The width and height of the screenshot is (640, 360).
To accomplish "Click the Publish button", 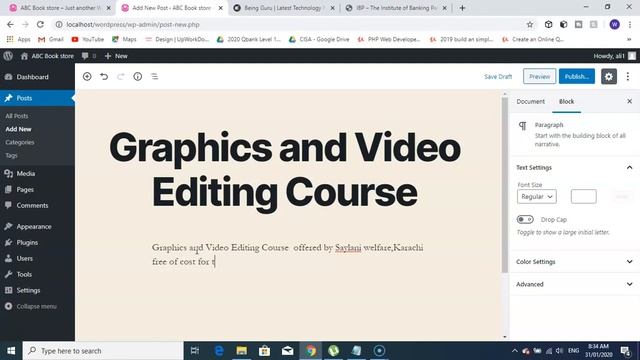I will 577,76.
